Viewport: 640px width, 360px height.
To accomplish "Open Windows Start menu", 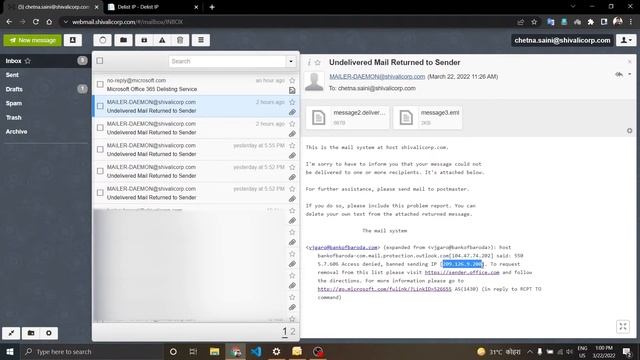I will (9, 351).
